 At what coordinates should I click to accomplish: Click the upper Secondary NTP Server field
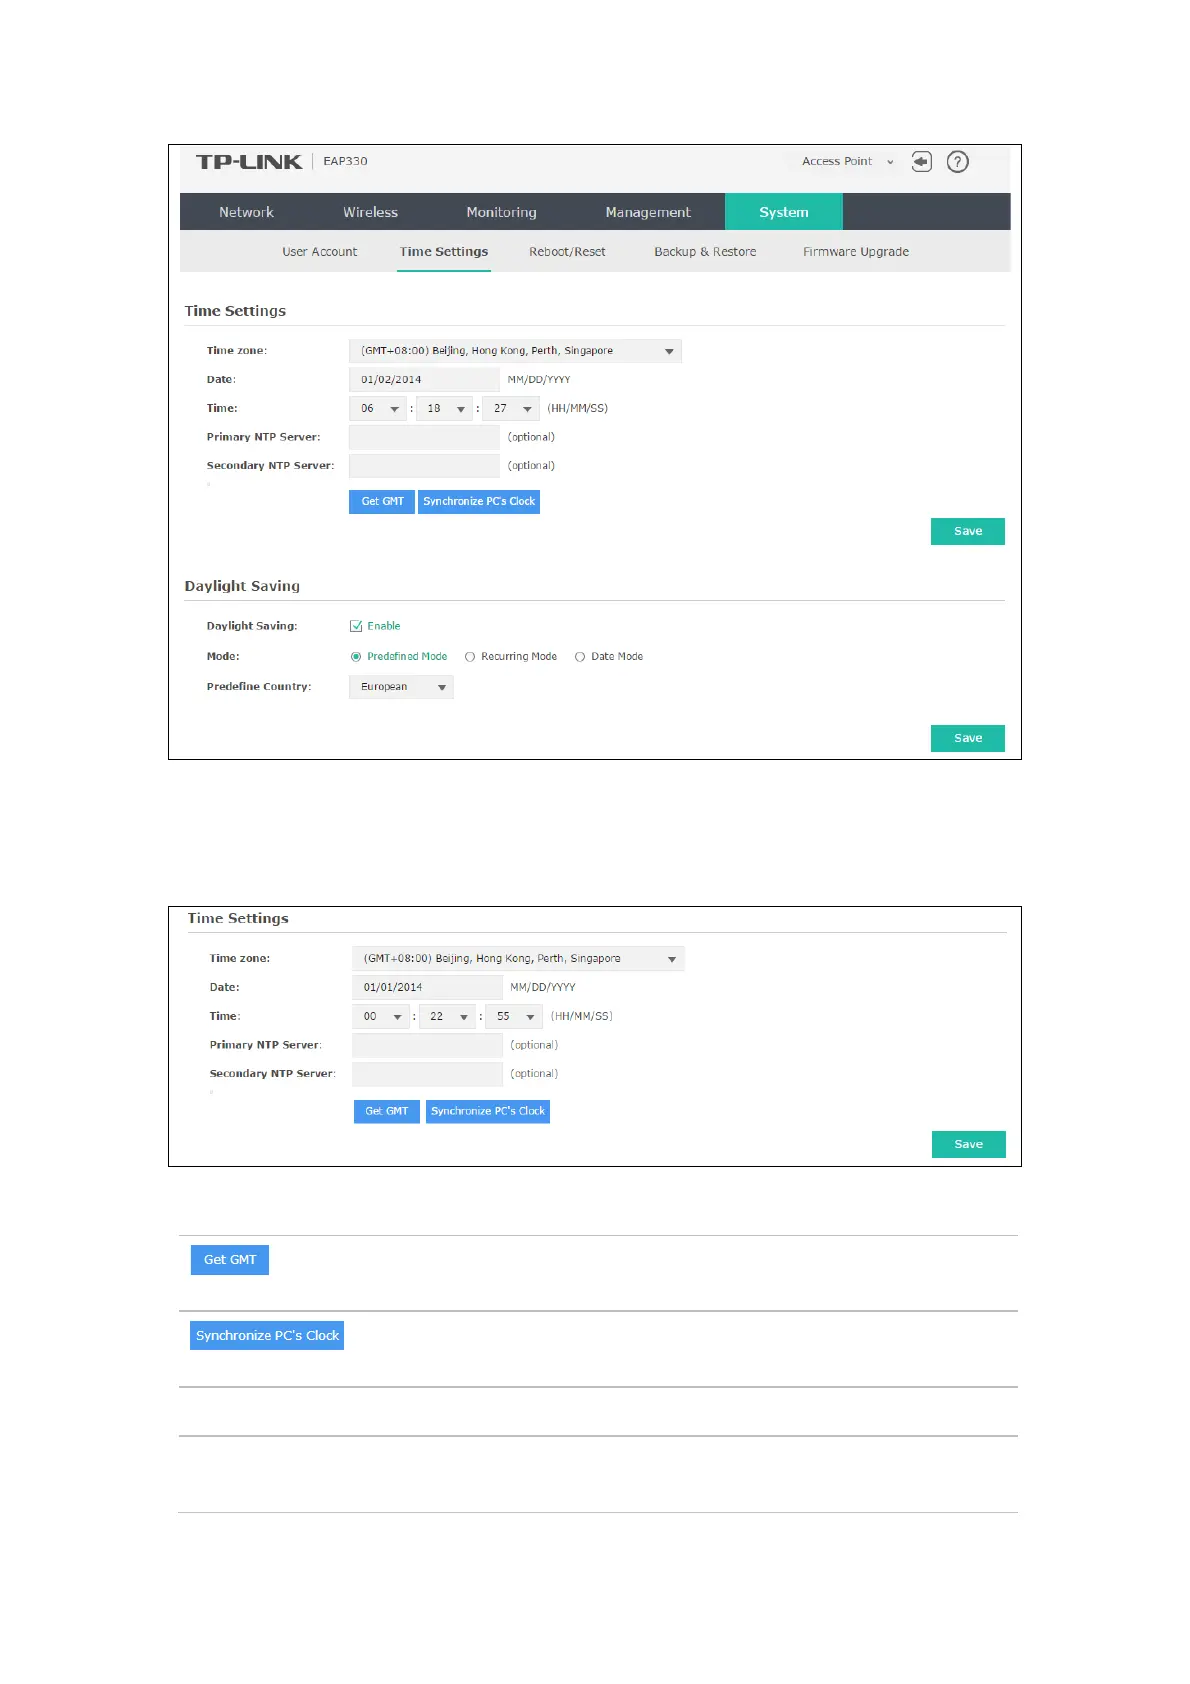424,466
